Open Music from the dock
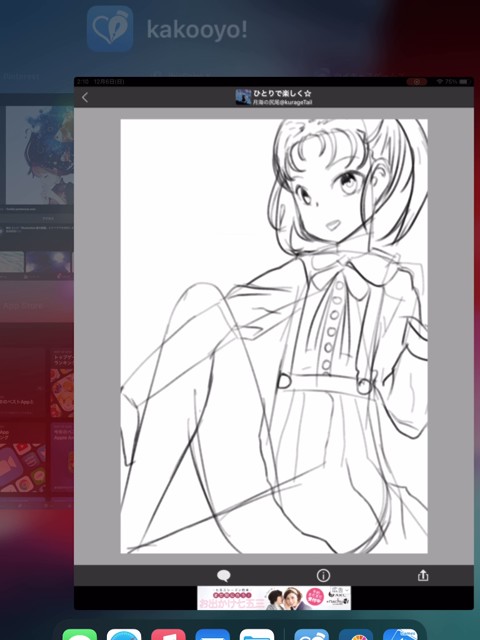The image size is (480, 640). 168,635
